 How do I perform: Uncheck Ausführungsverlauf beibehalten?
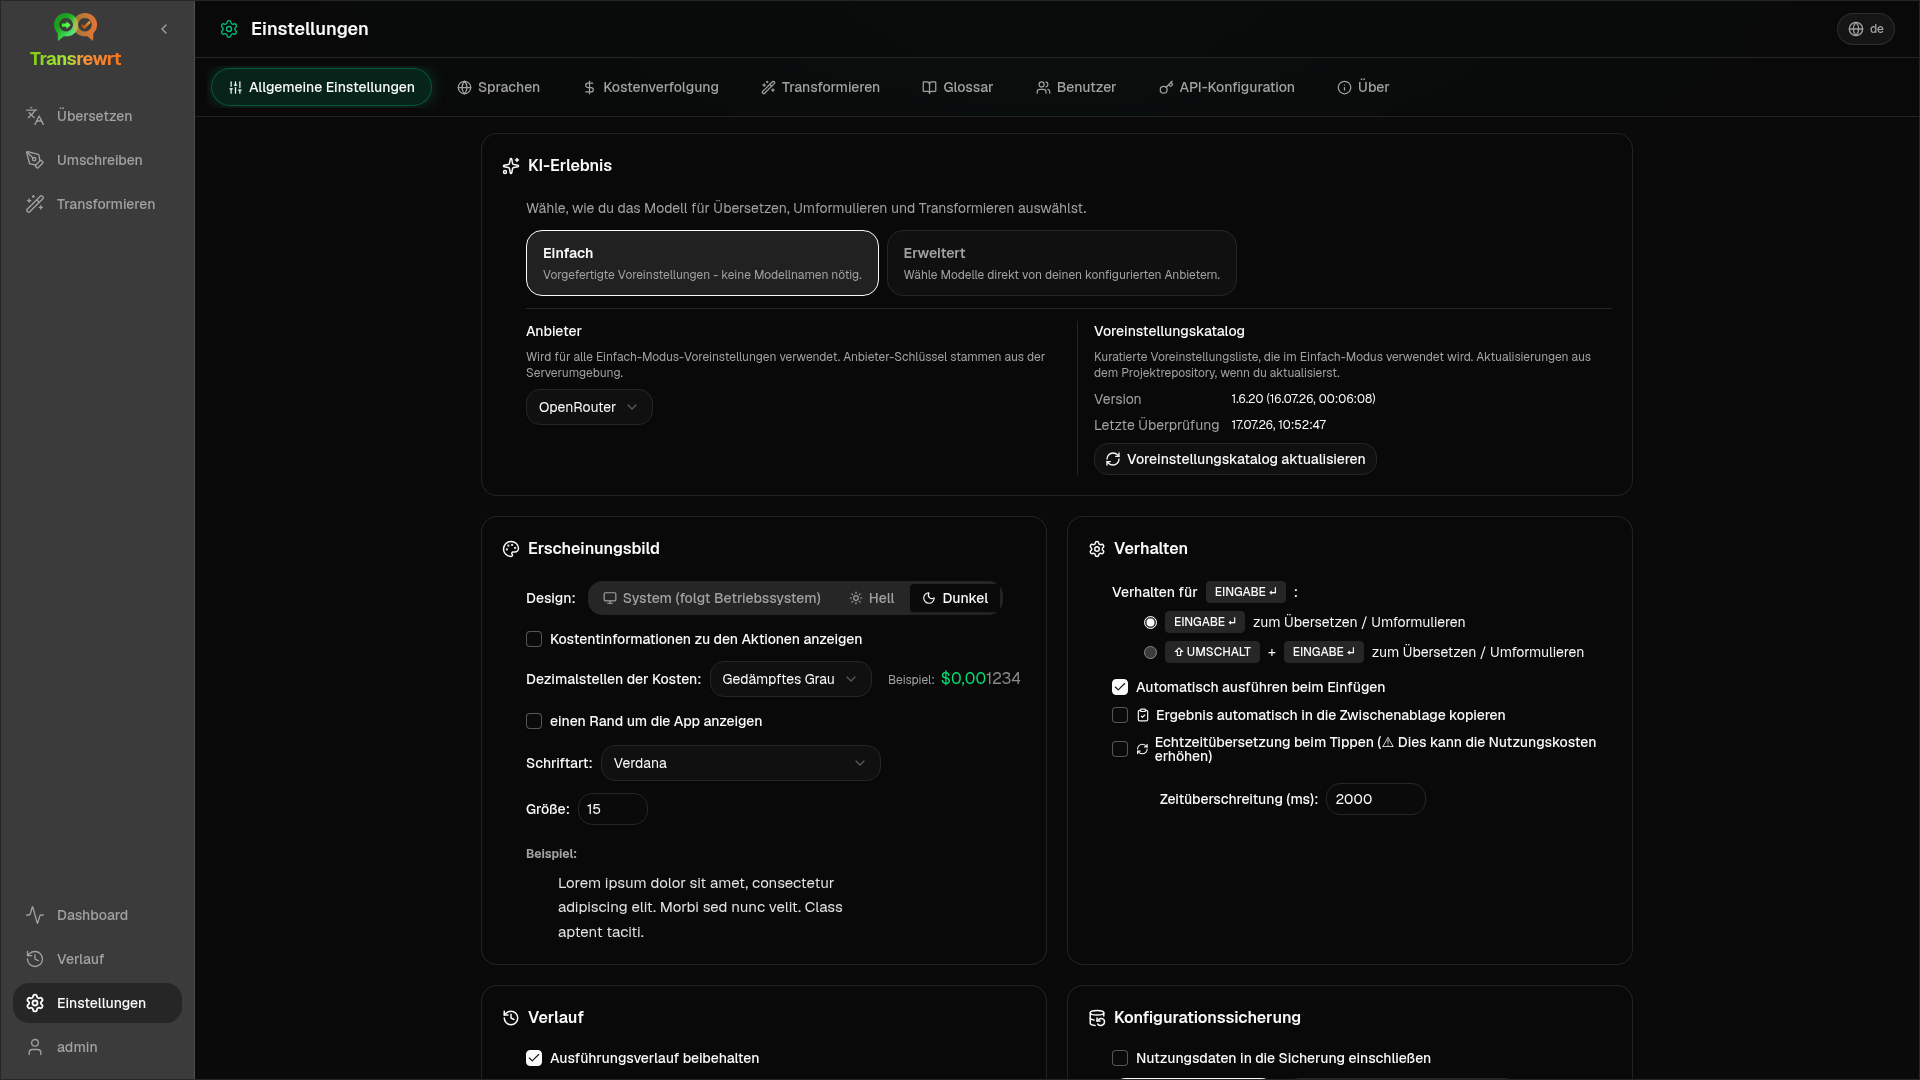534,1058
